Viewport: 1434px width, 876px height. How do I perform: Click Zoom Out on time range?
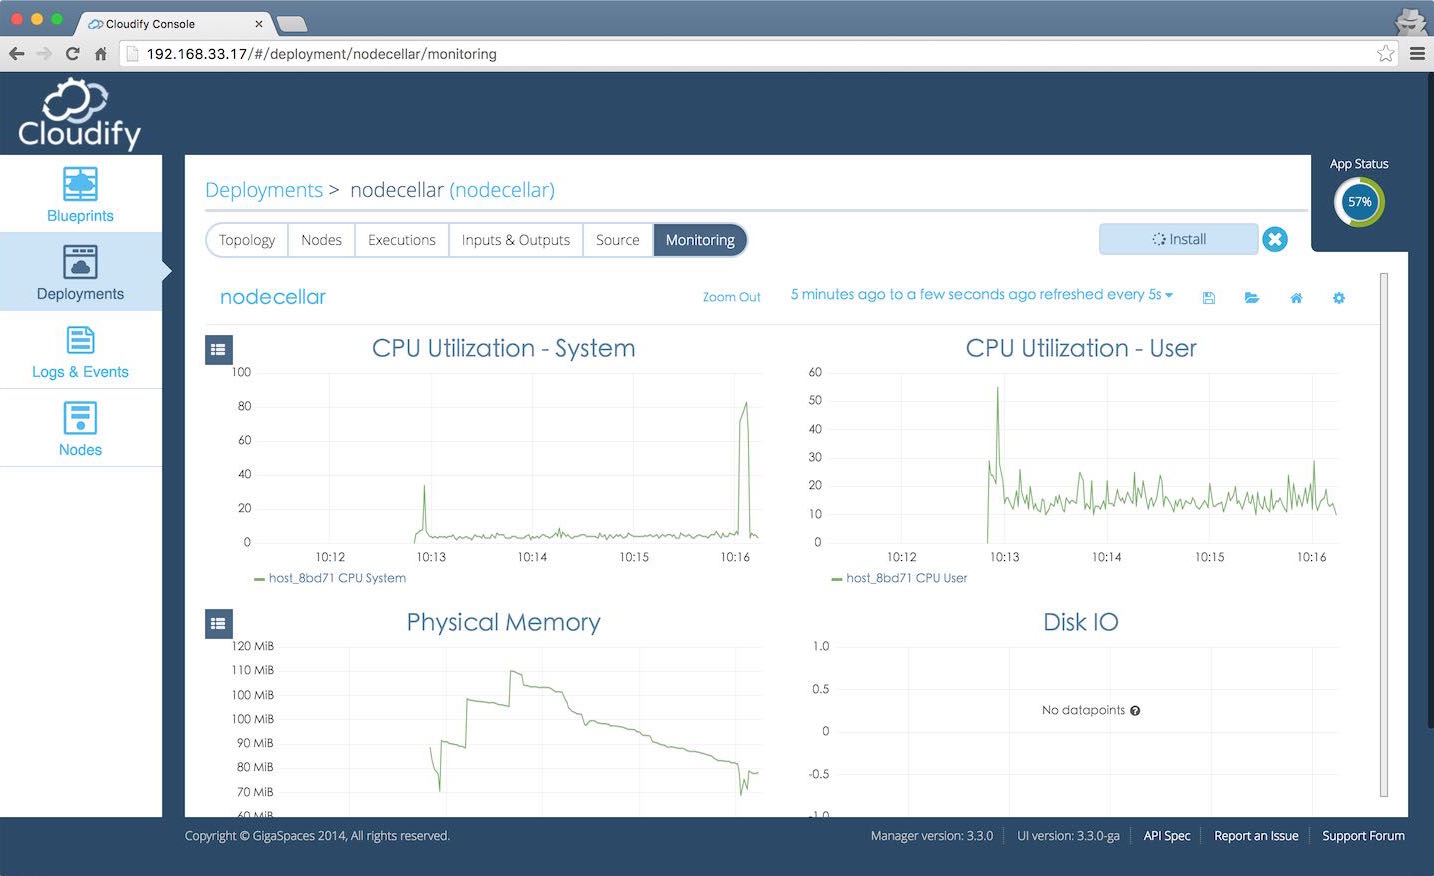[x=731, y=297]
